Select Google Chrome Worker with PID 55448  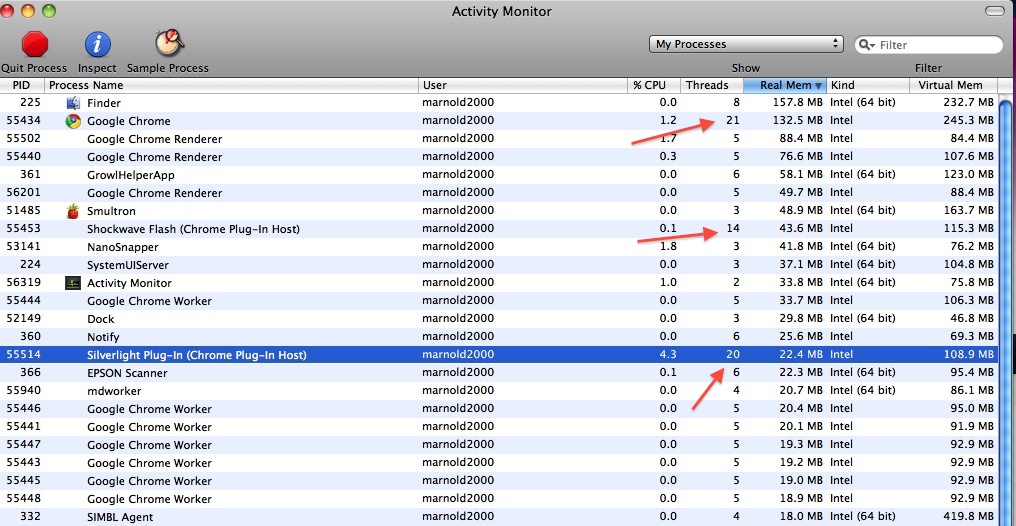pyautogui.click(x=499, y=499)
